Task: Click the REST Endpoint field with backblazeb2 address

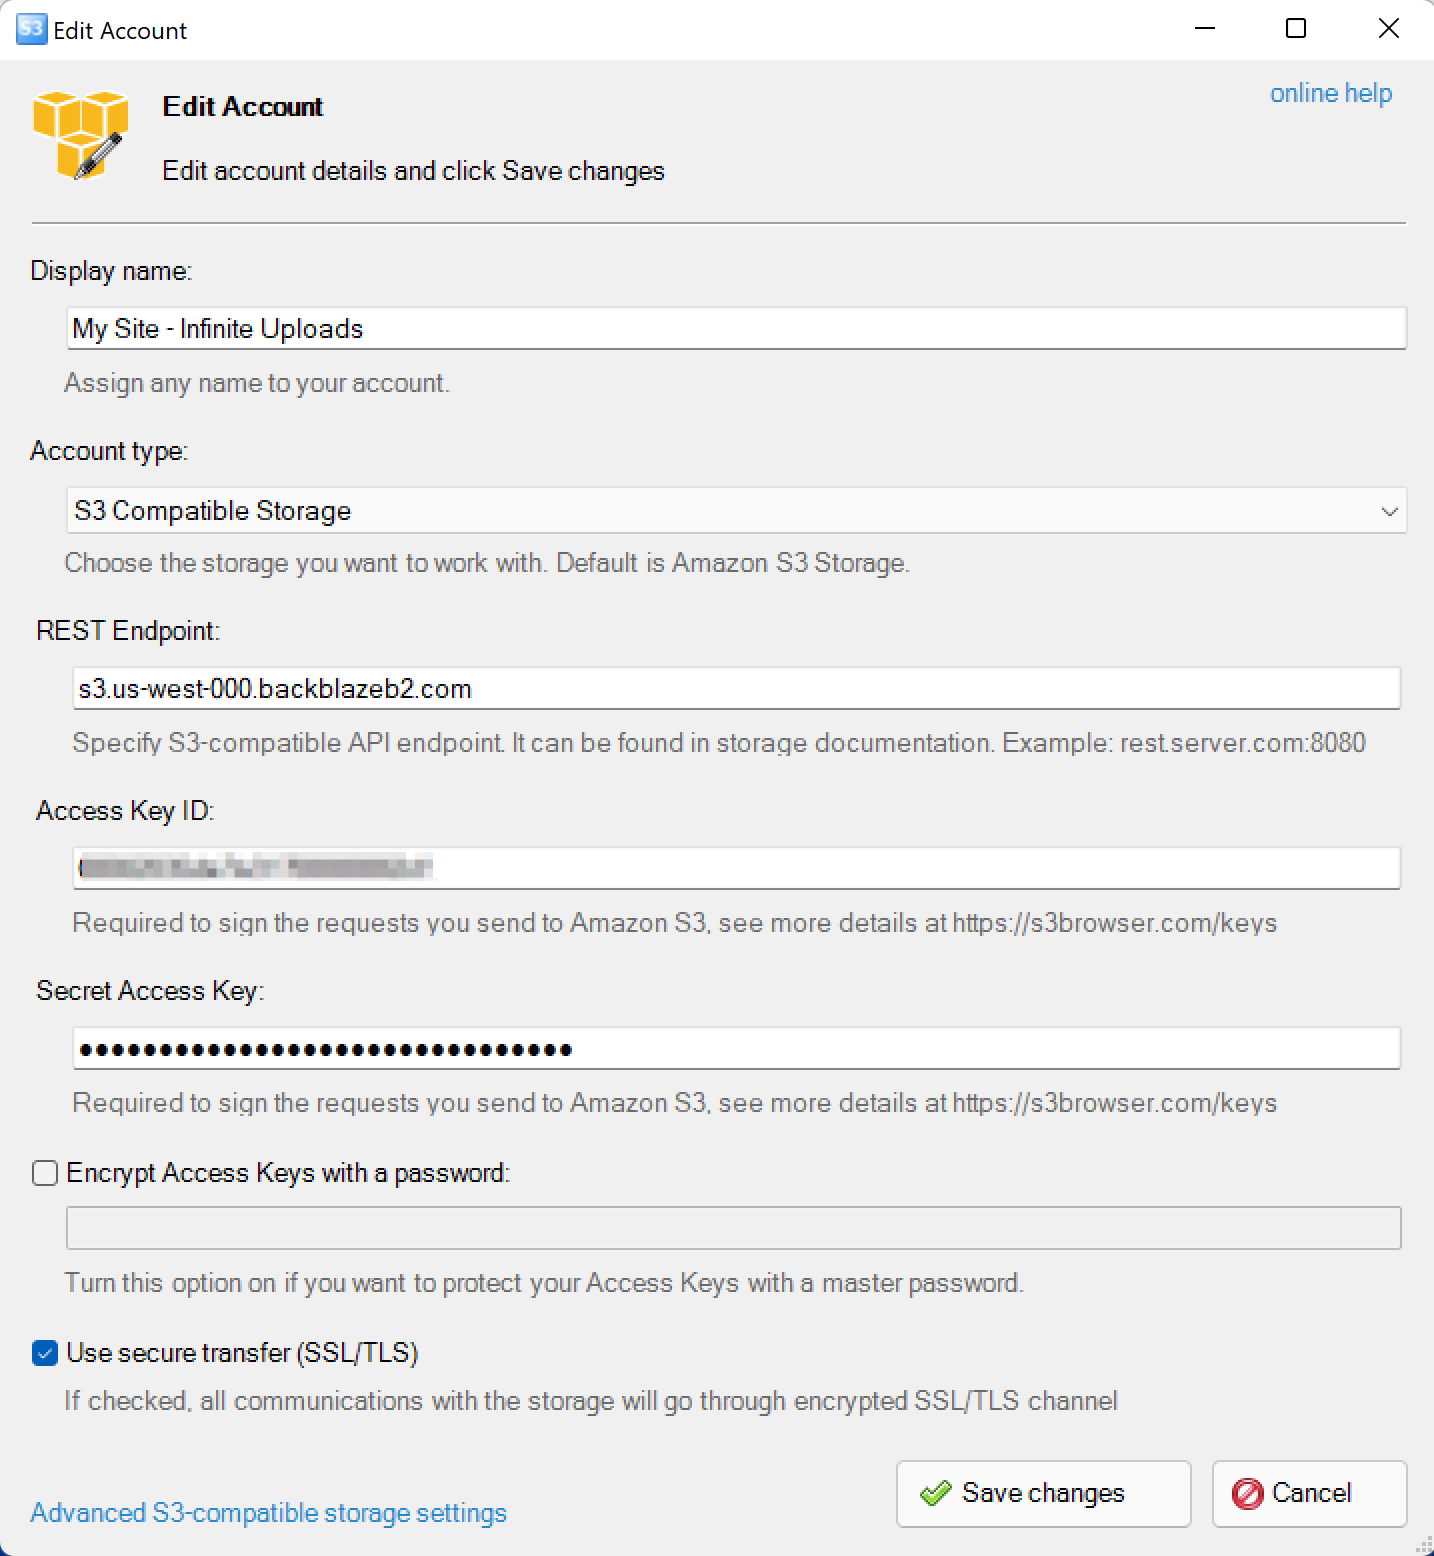Action: (x=735, y=688)
